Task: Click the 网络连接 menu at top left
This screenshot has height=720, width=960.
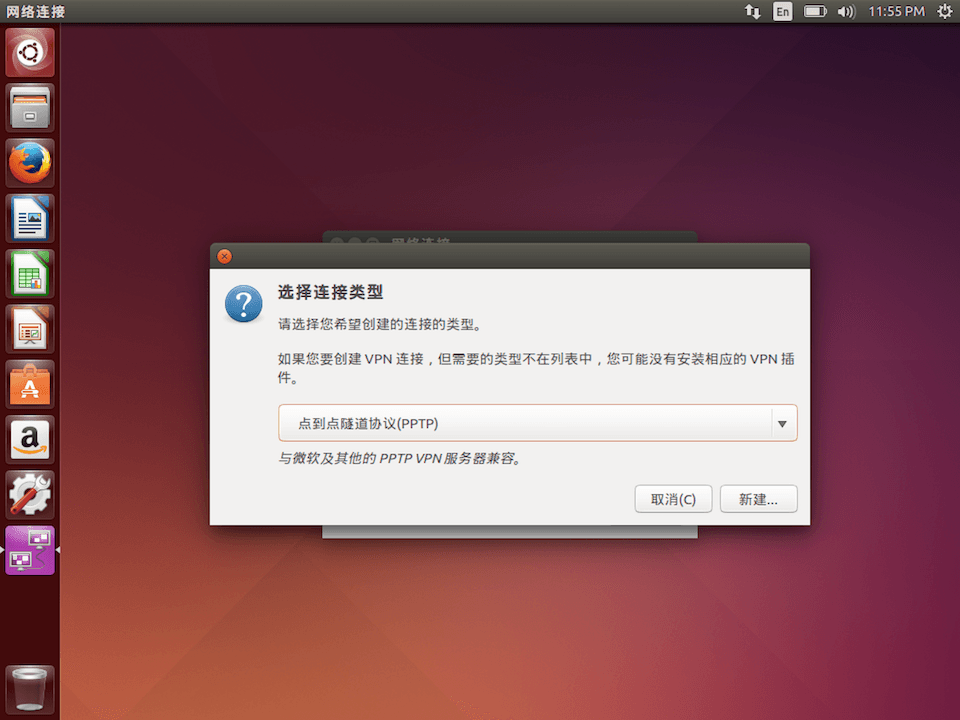Action: pos(34,11)
